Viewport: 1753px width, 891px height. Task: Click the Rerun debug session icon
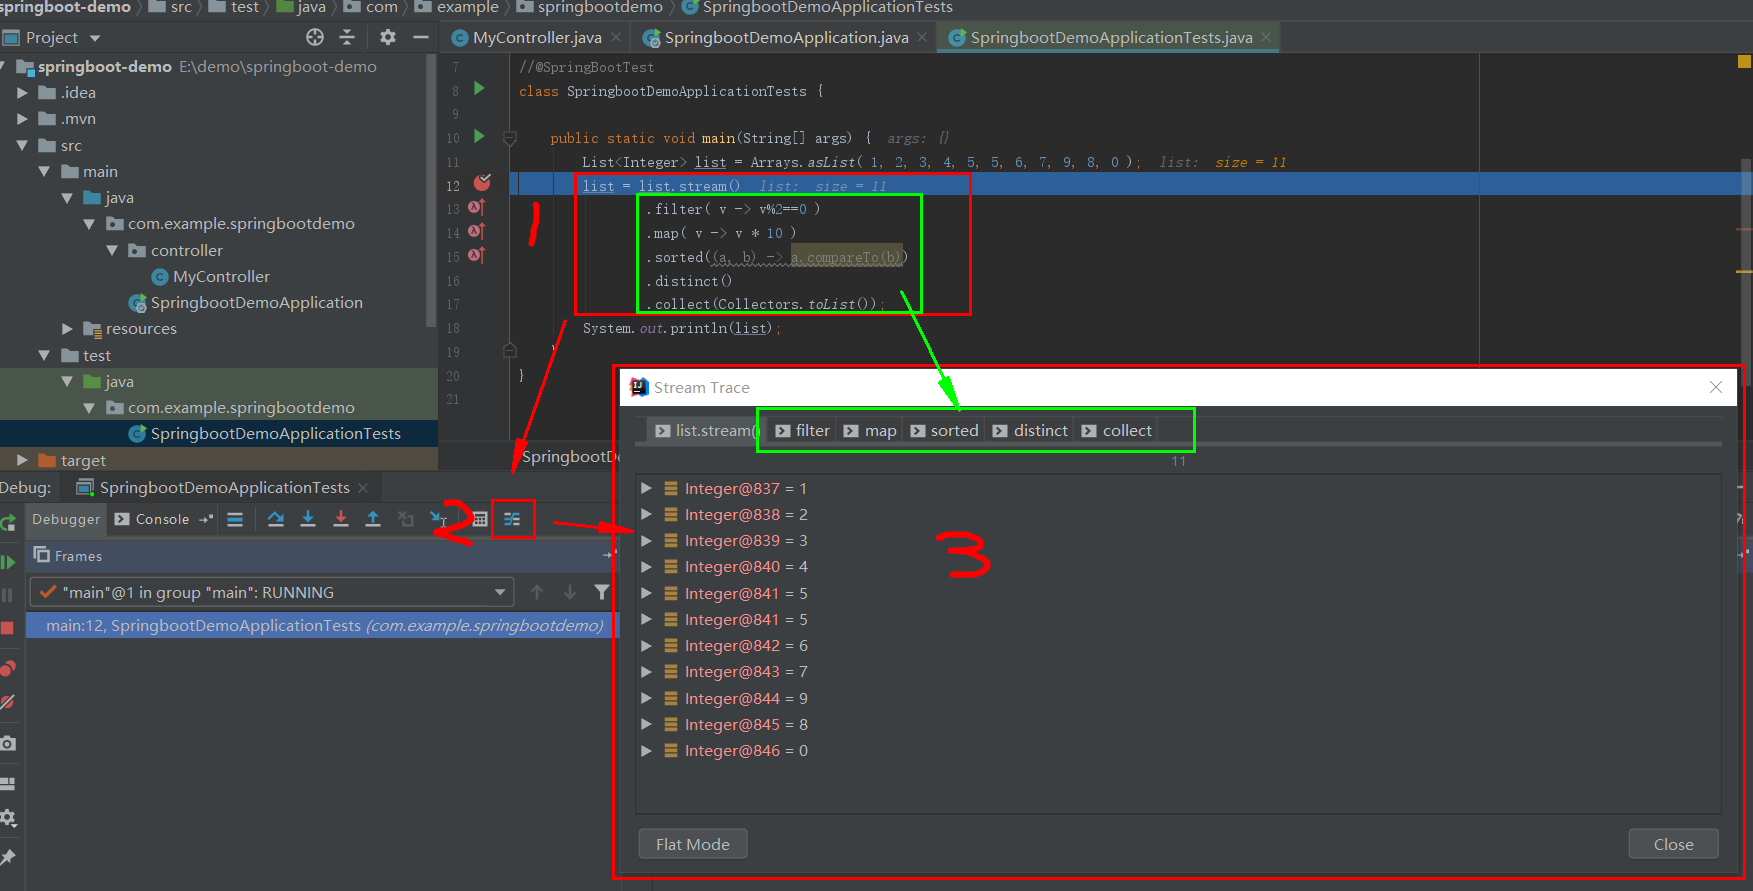point(7,522)
